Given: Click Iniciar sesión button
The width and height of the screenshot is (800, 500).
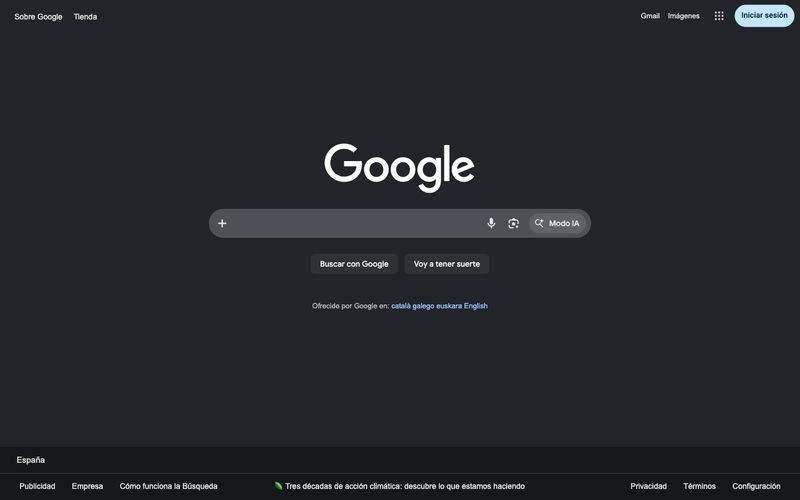Looking at the screenshot, I should pyautogui.click(x=764, y=15).
